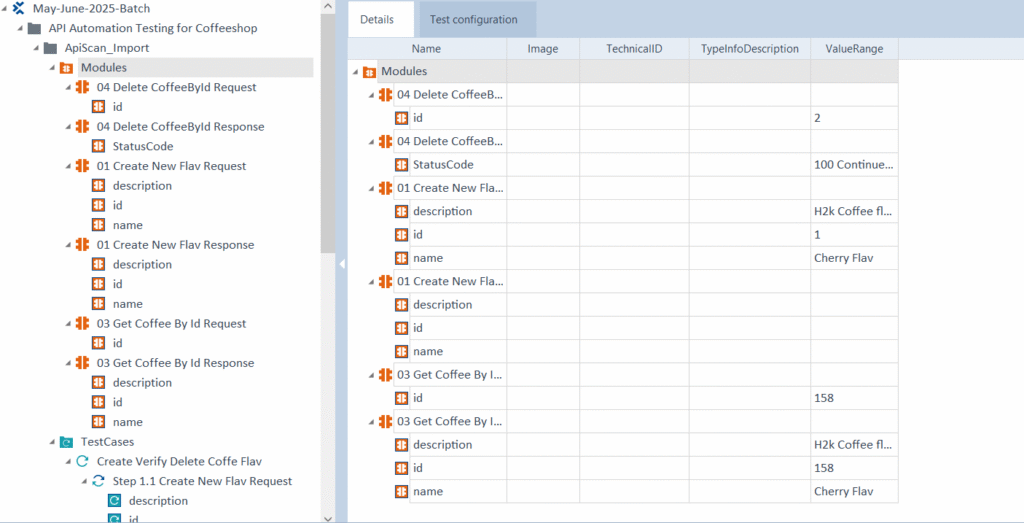
Task: Select 03 Get Coffee By Id Request in tree
Action: (x=171, y=324)
